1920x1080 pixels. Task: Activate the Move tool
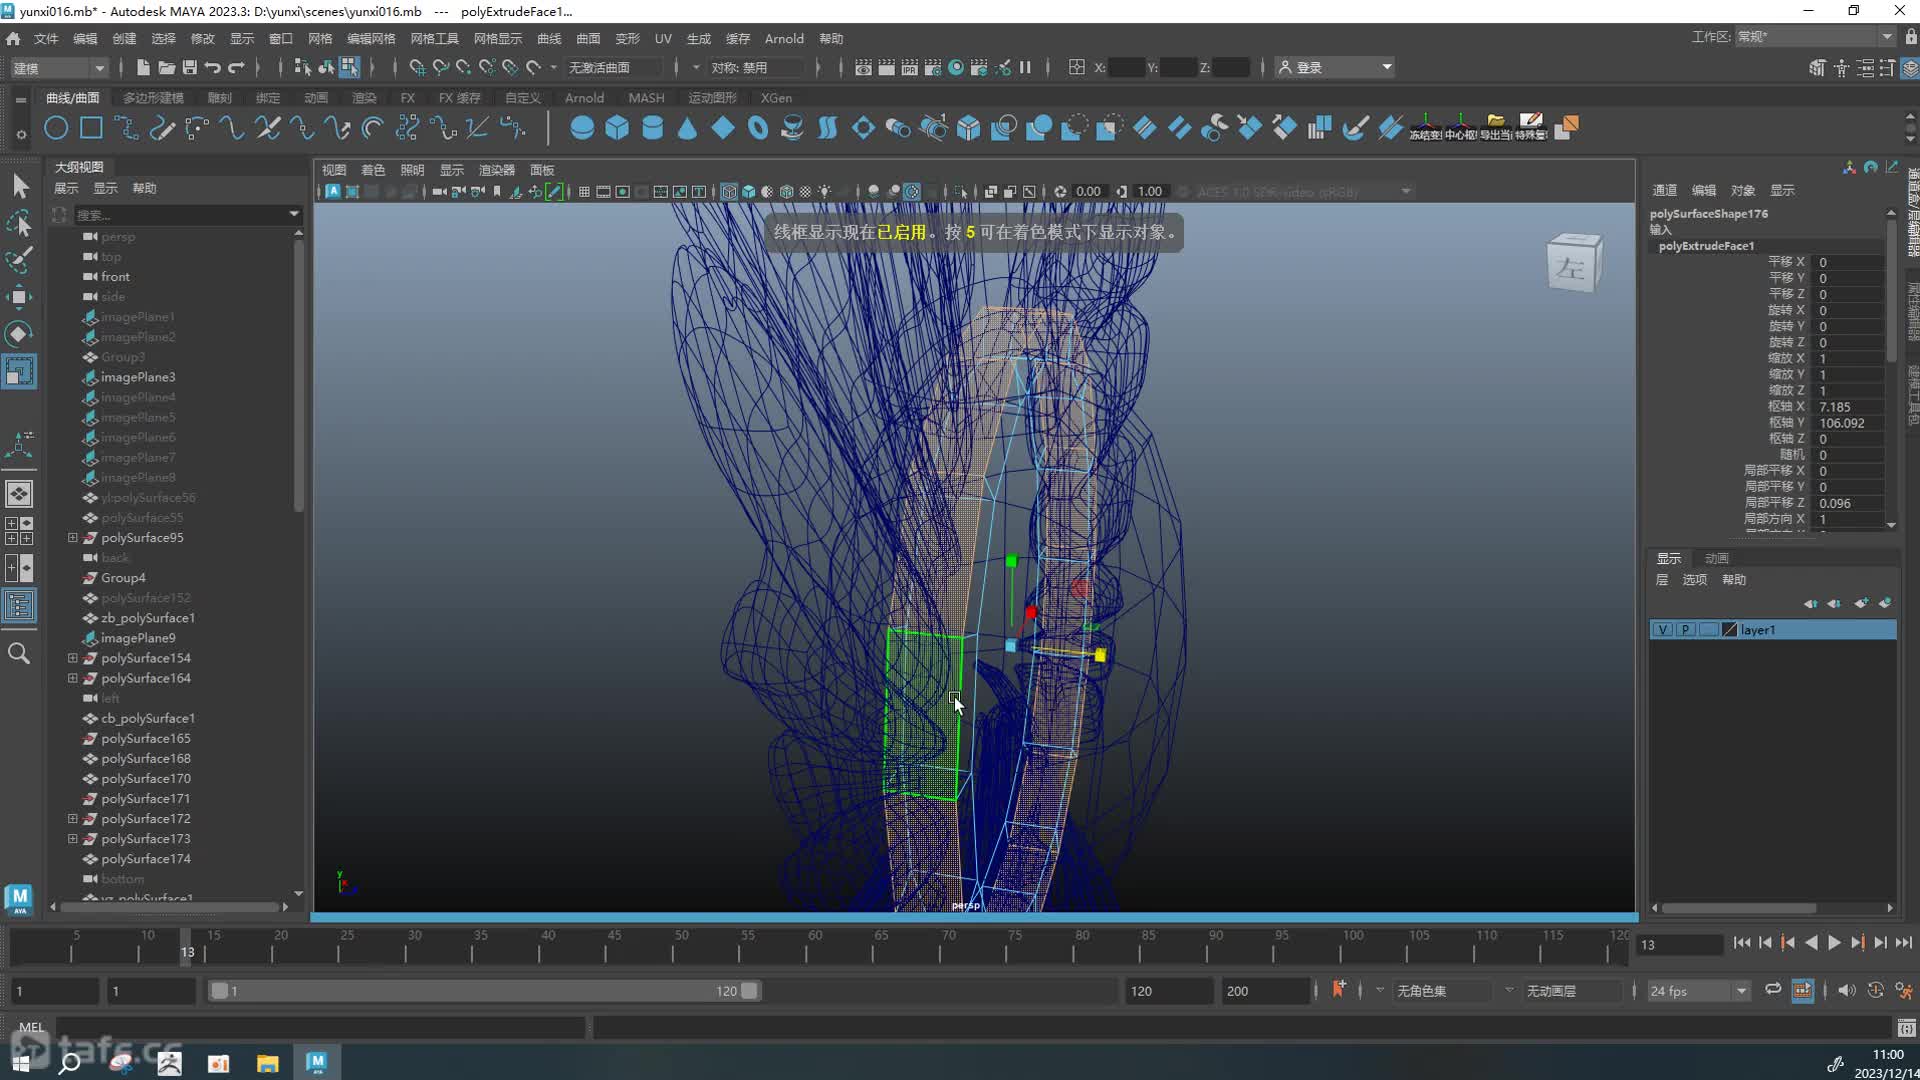[x=20, y=297]
